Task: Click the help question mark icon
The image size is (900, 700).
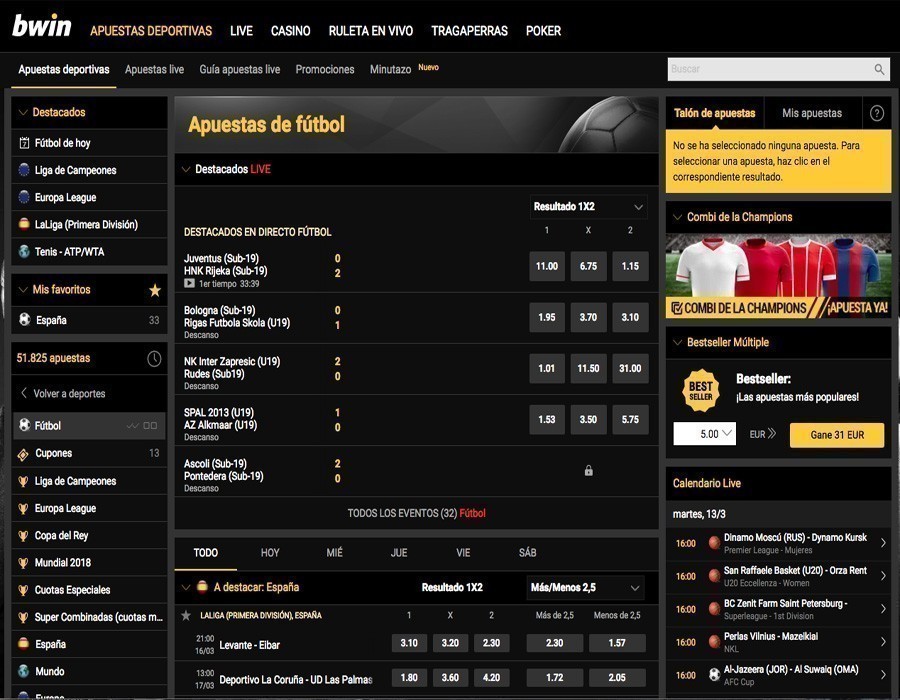Action: click(877, 112)
